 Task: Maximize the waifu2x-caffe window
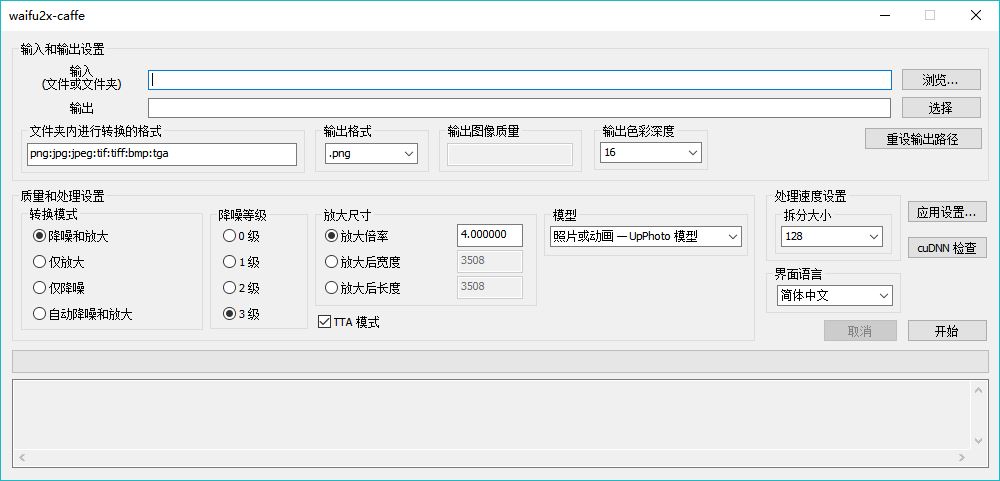tap(930, 15)
